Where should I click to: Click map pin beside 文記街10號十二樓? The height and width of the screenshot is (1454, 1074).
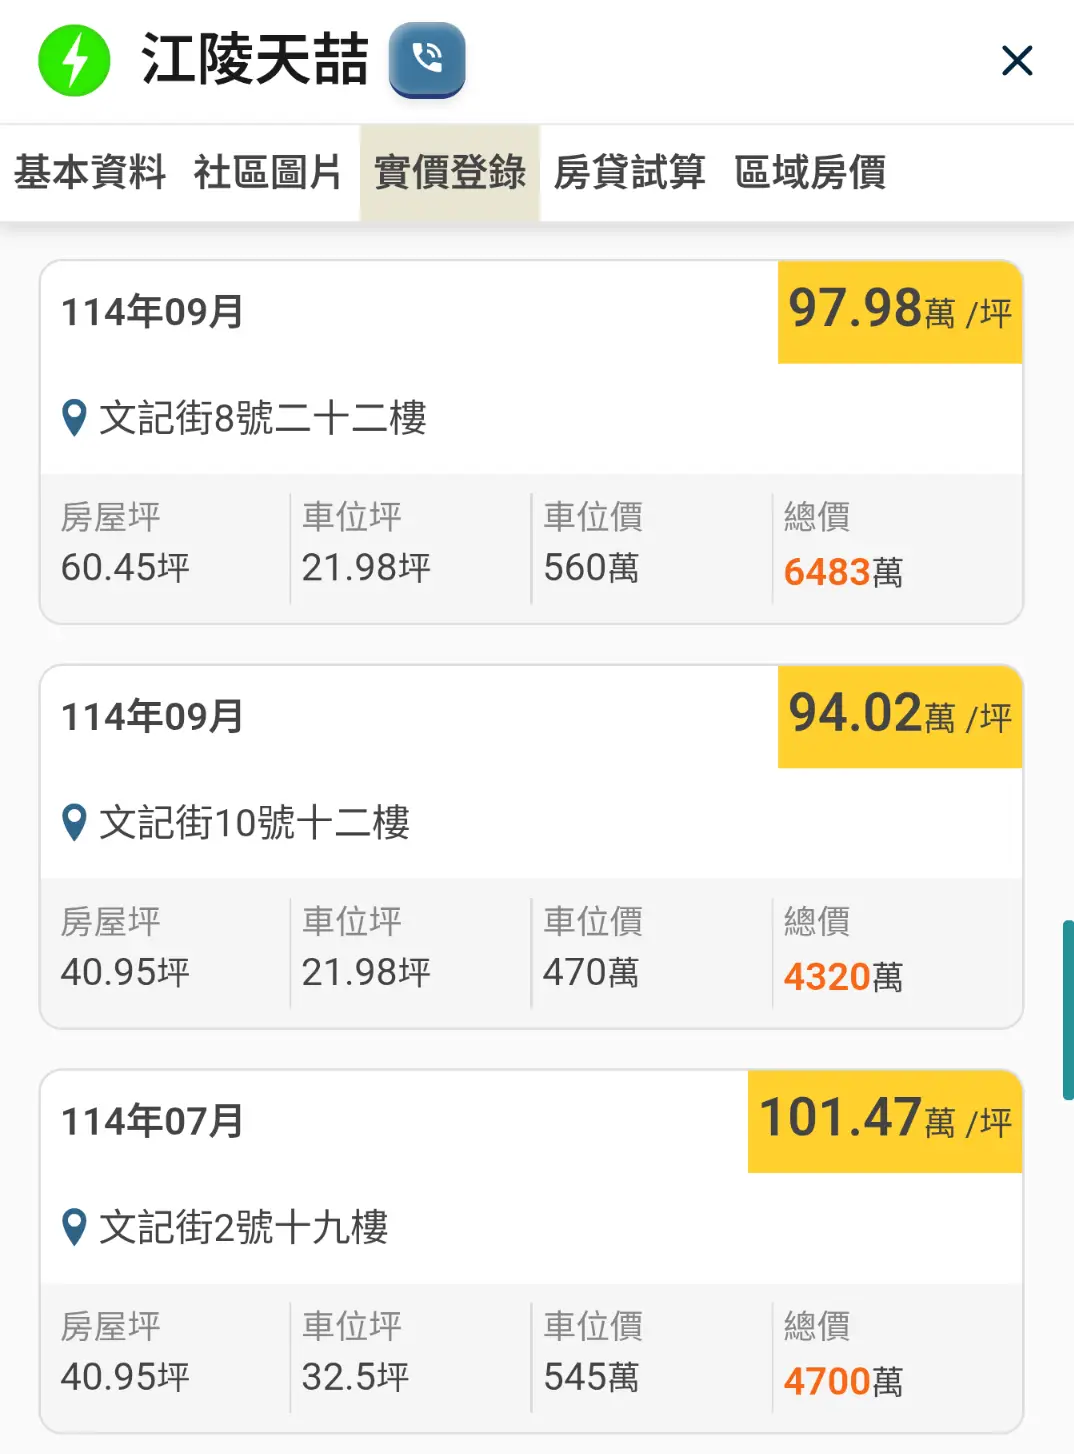click(74, 823)
